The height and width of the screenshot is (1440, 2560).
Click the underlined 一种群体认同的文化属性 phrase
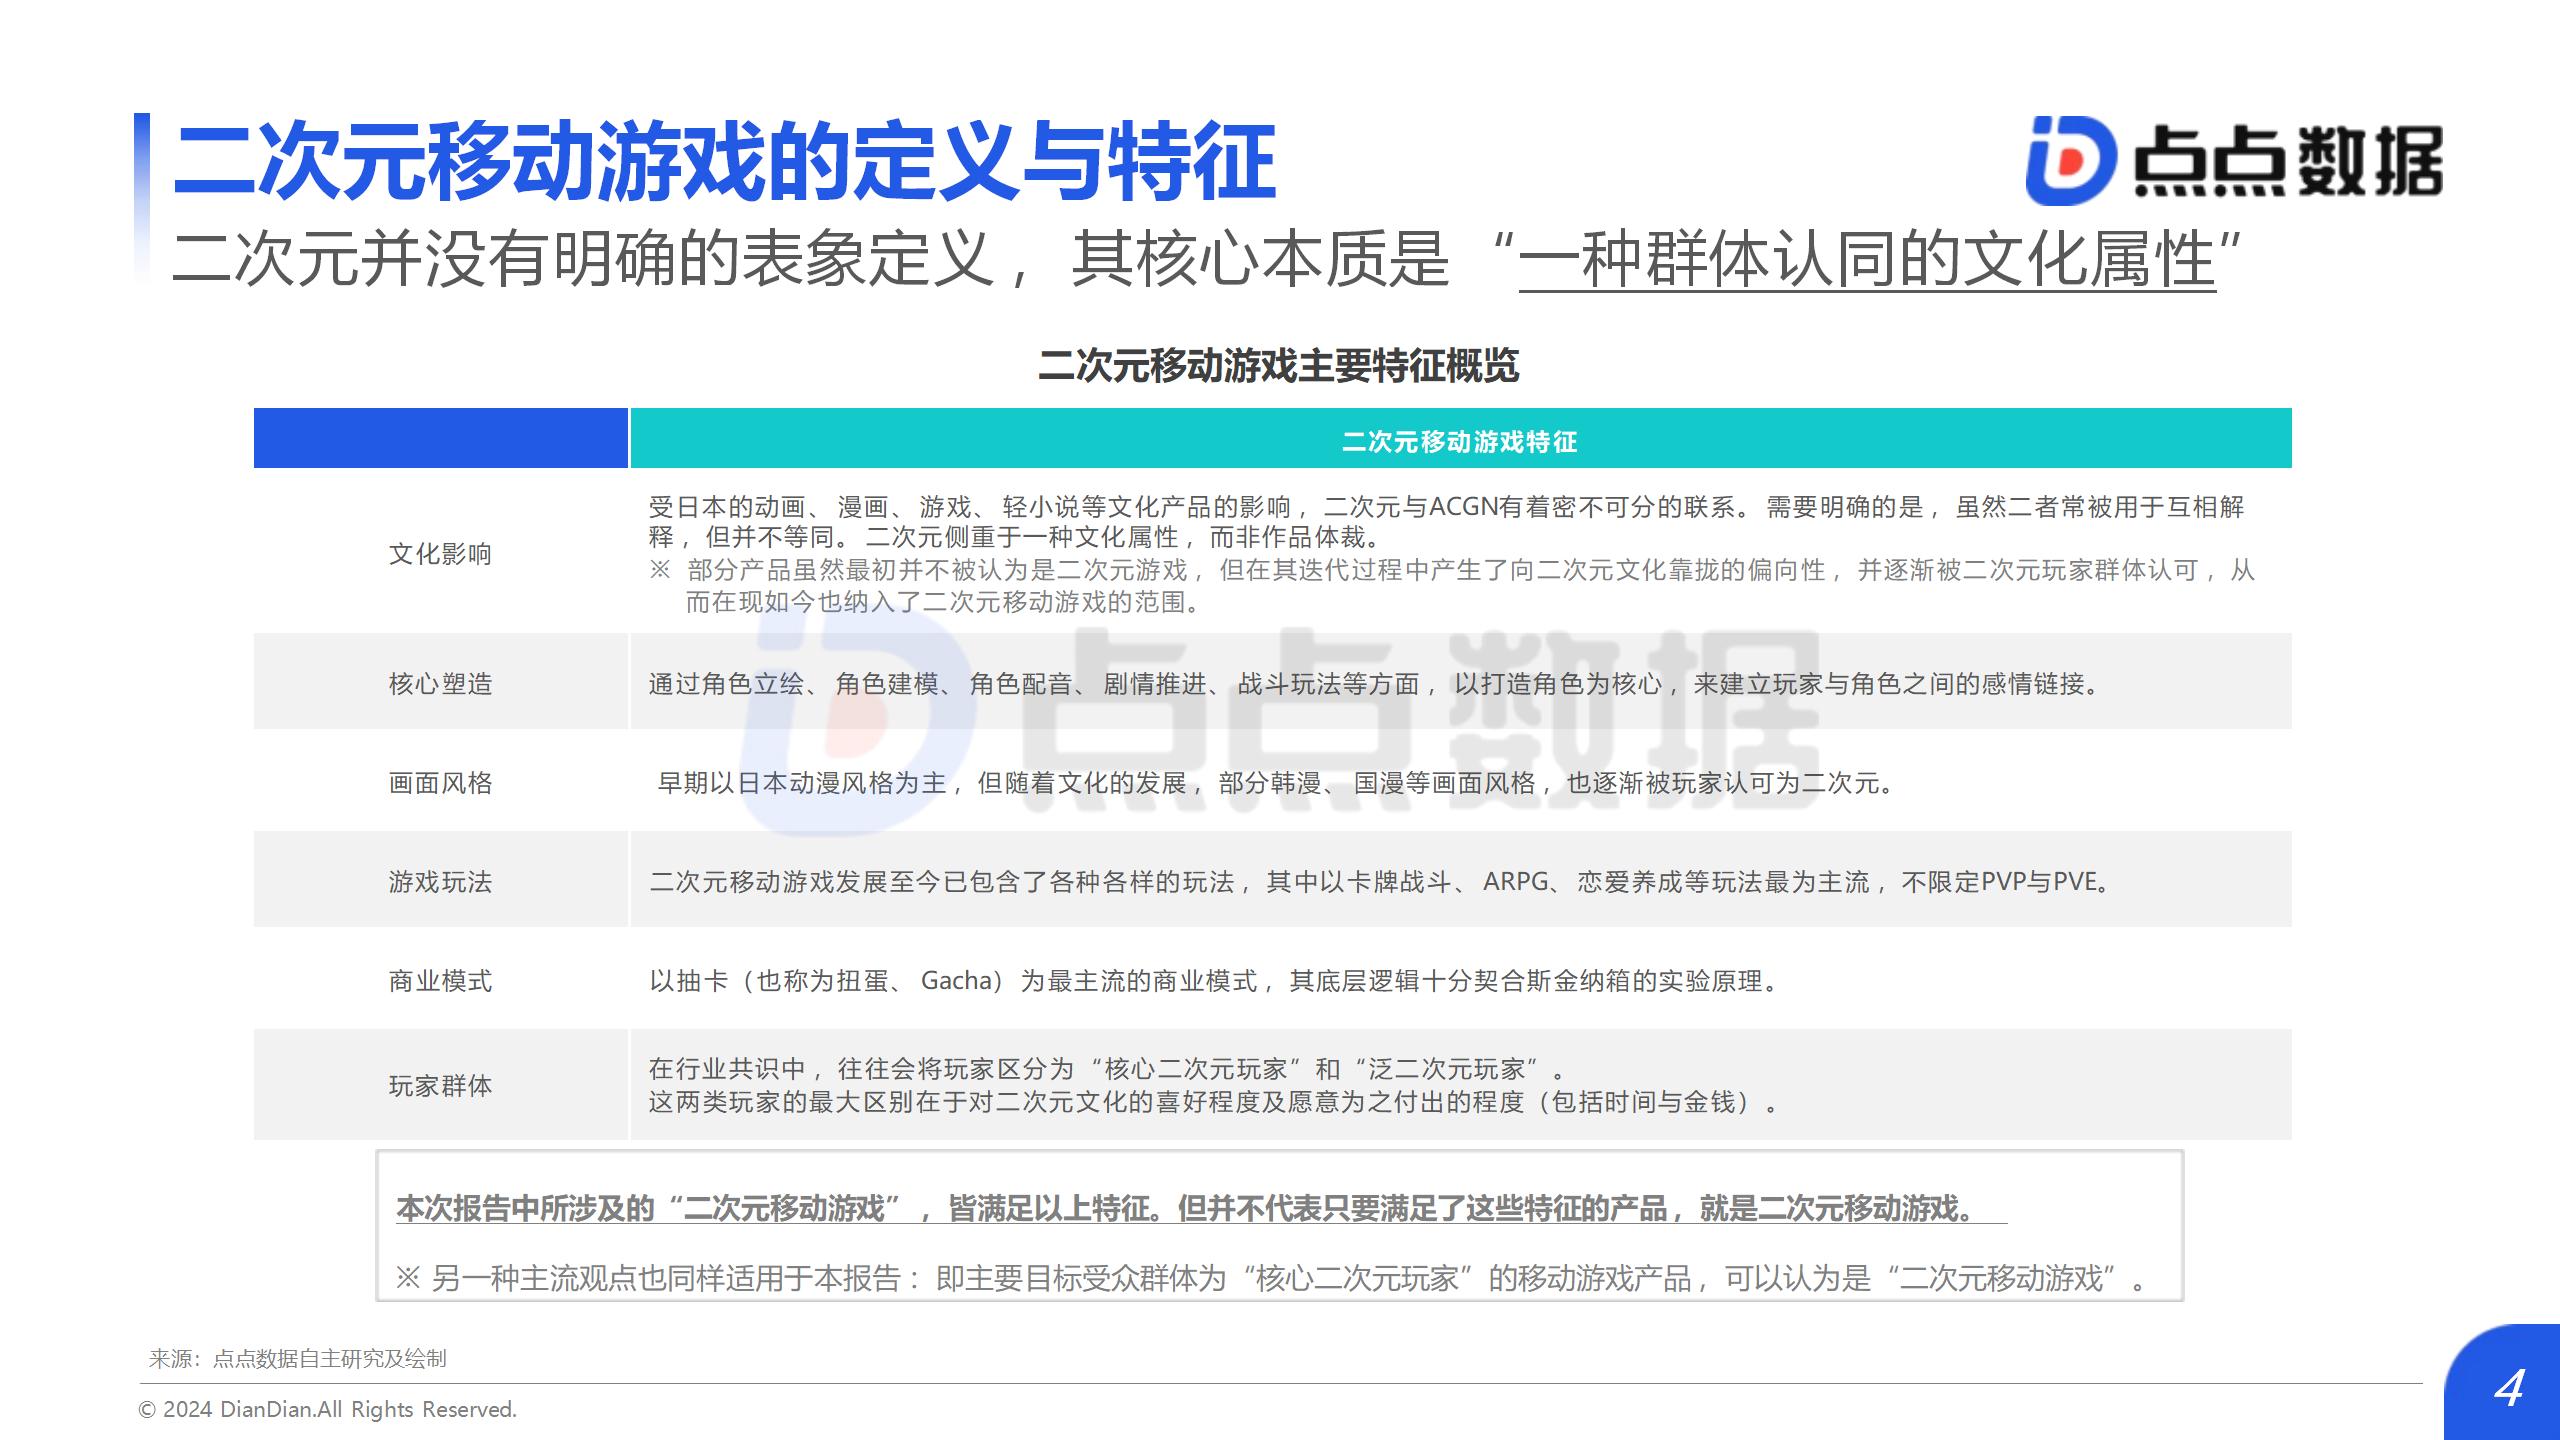click(1866, 260)
